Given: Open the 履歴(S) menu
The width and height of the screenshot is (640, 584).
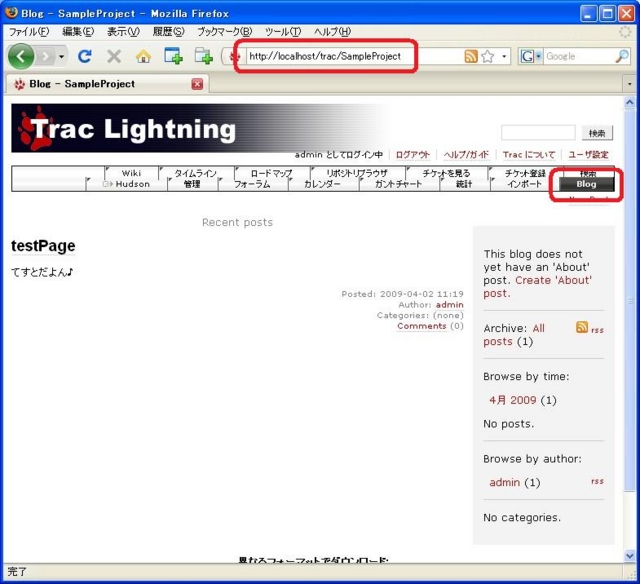Looking at the screenshot, I should point(169,31).
